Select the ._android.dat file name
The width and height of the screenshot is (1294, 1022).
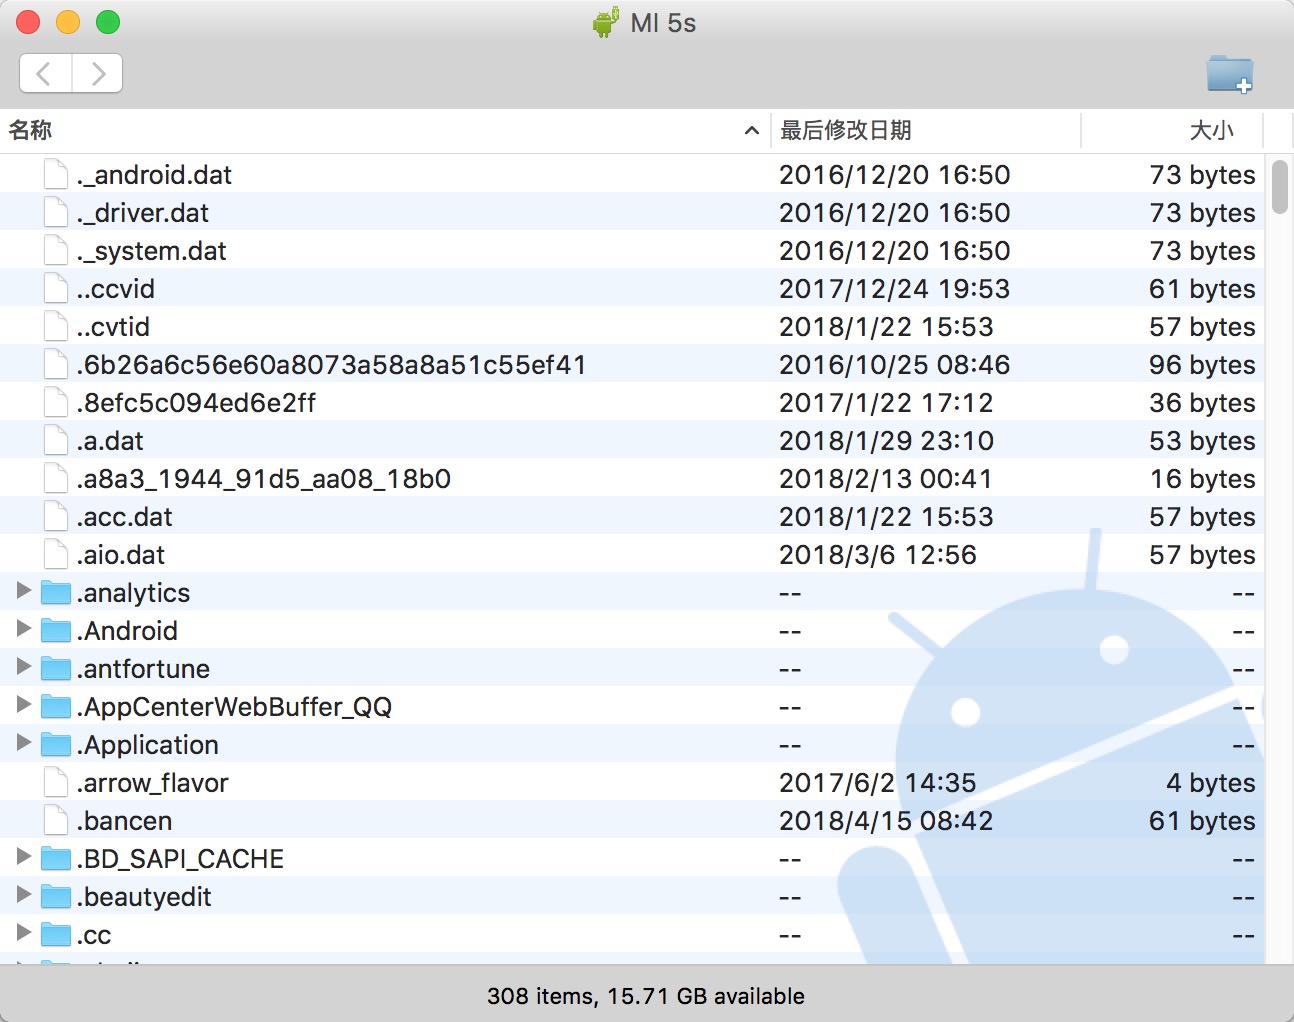click(x=154, y=175)
